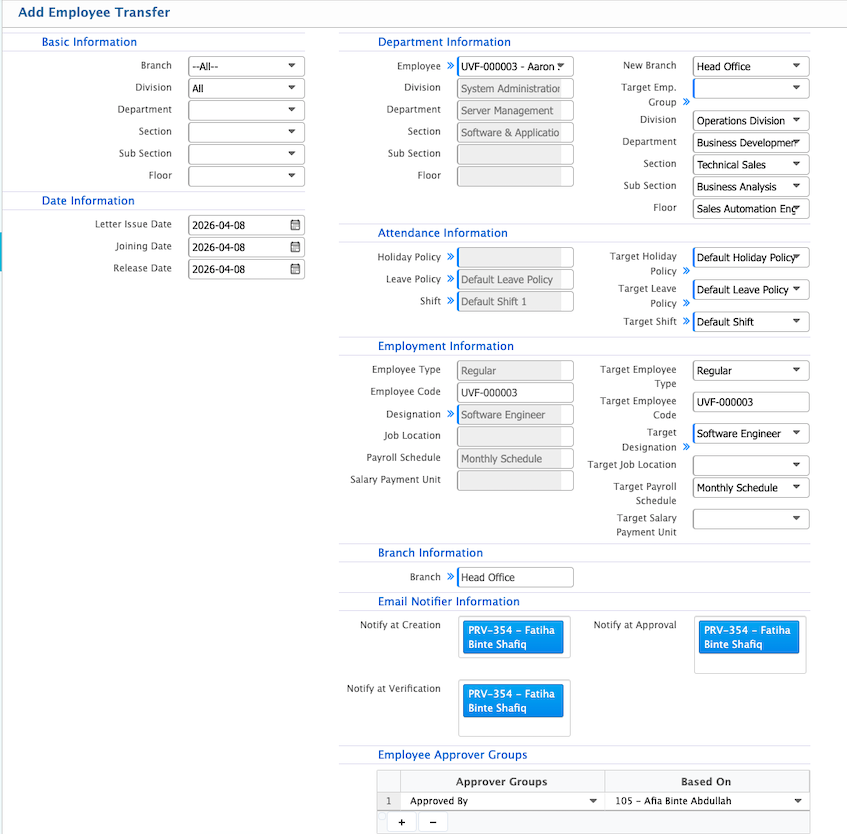Click double-arrow icon beside Branch Information's Branch
The image size is (847, 834).
point(450,577)
